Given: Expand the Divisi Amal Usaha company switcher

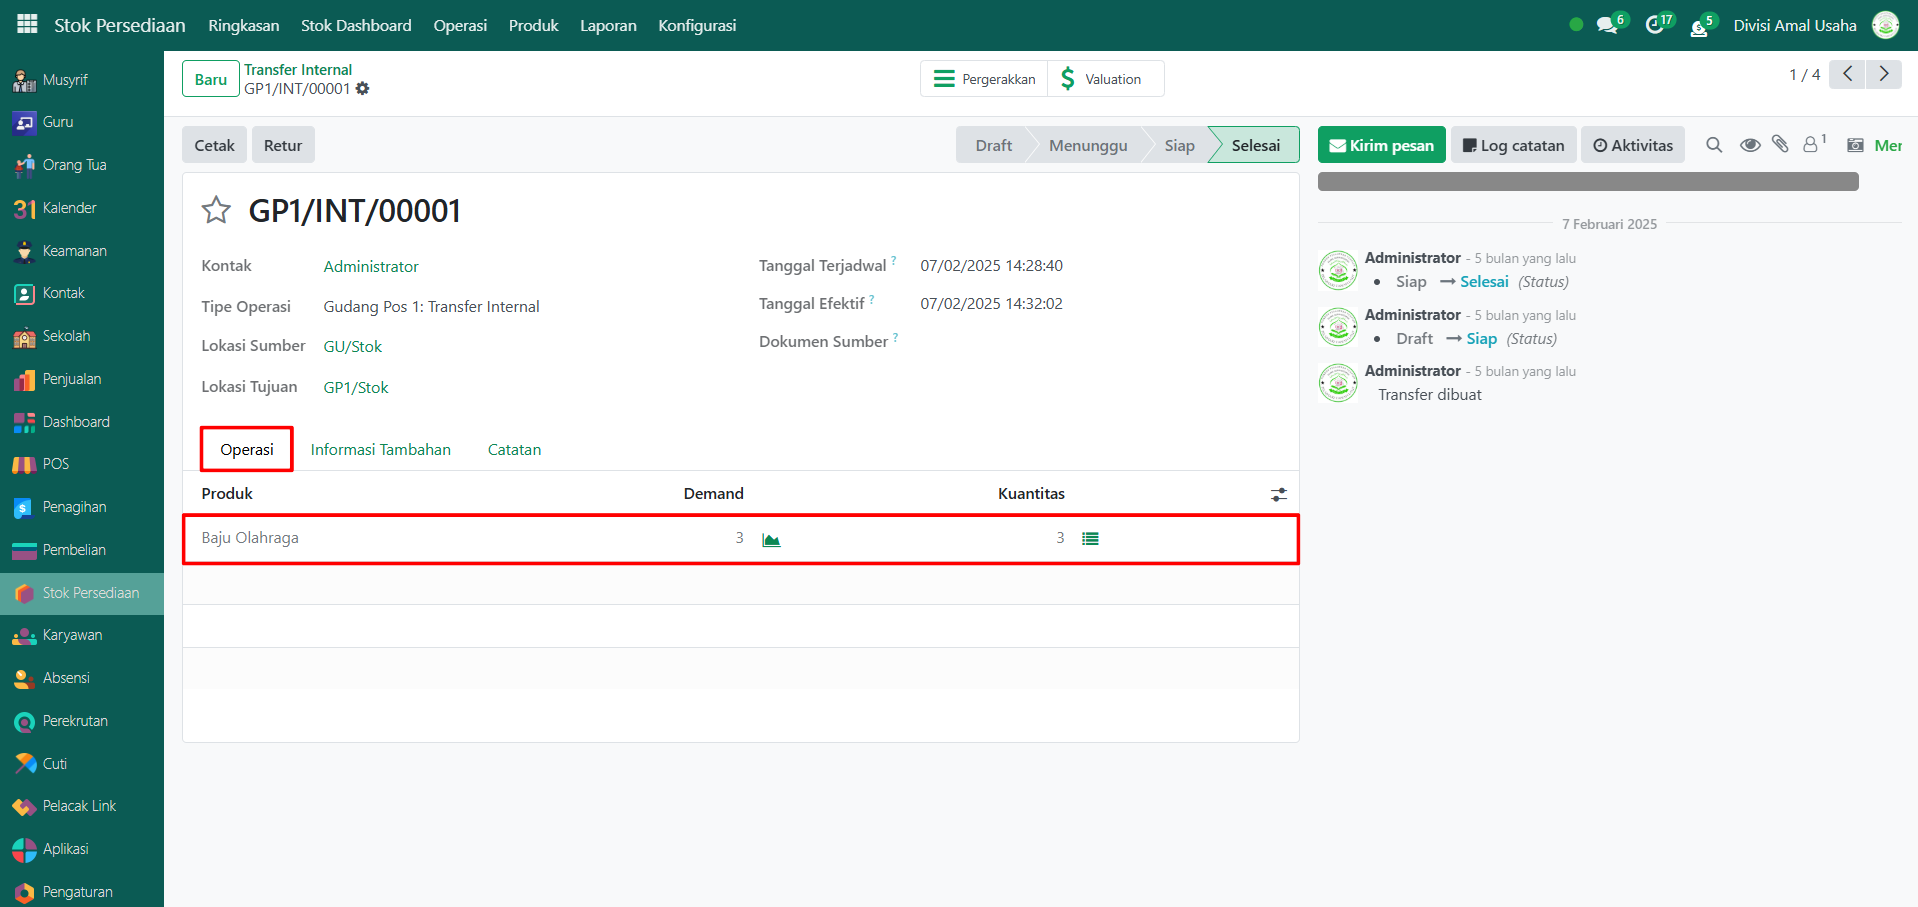Looking at the screenshot, I should click(x=1794, y=25).
